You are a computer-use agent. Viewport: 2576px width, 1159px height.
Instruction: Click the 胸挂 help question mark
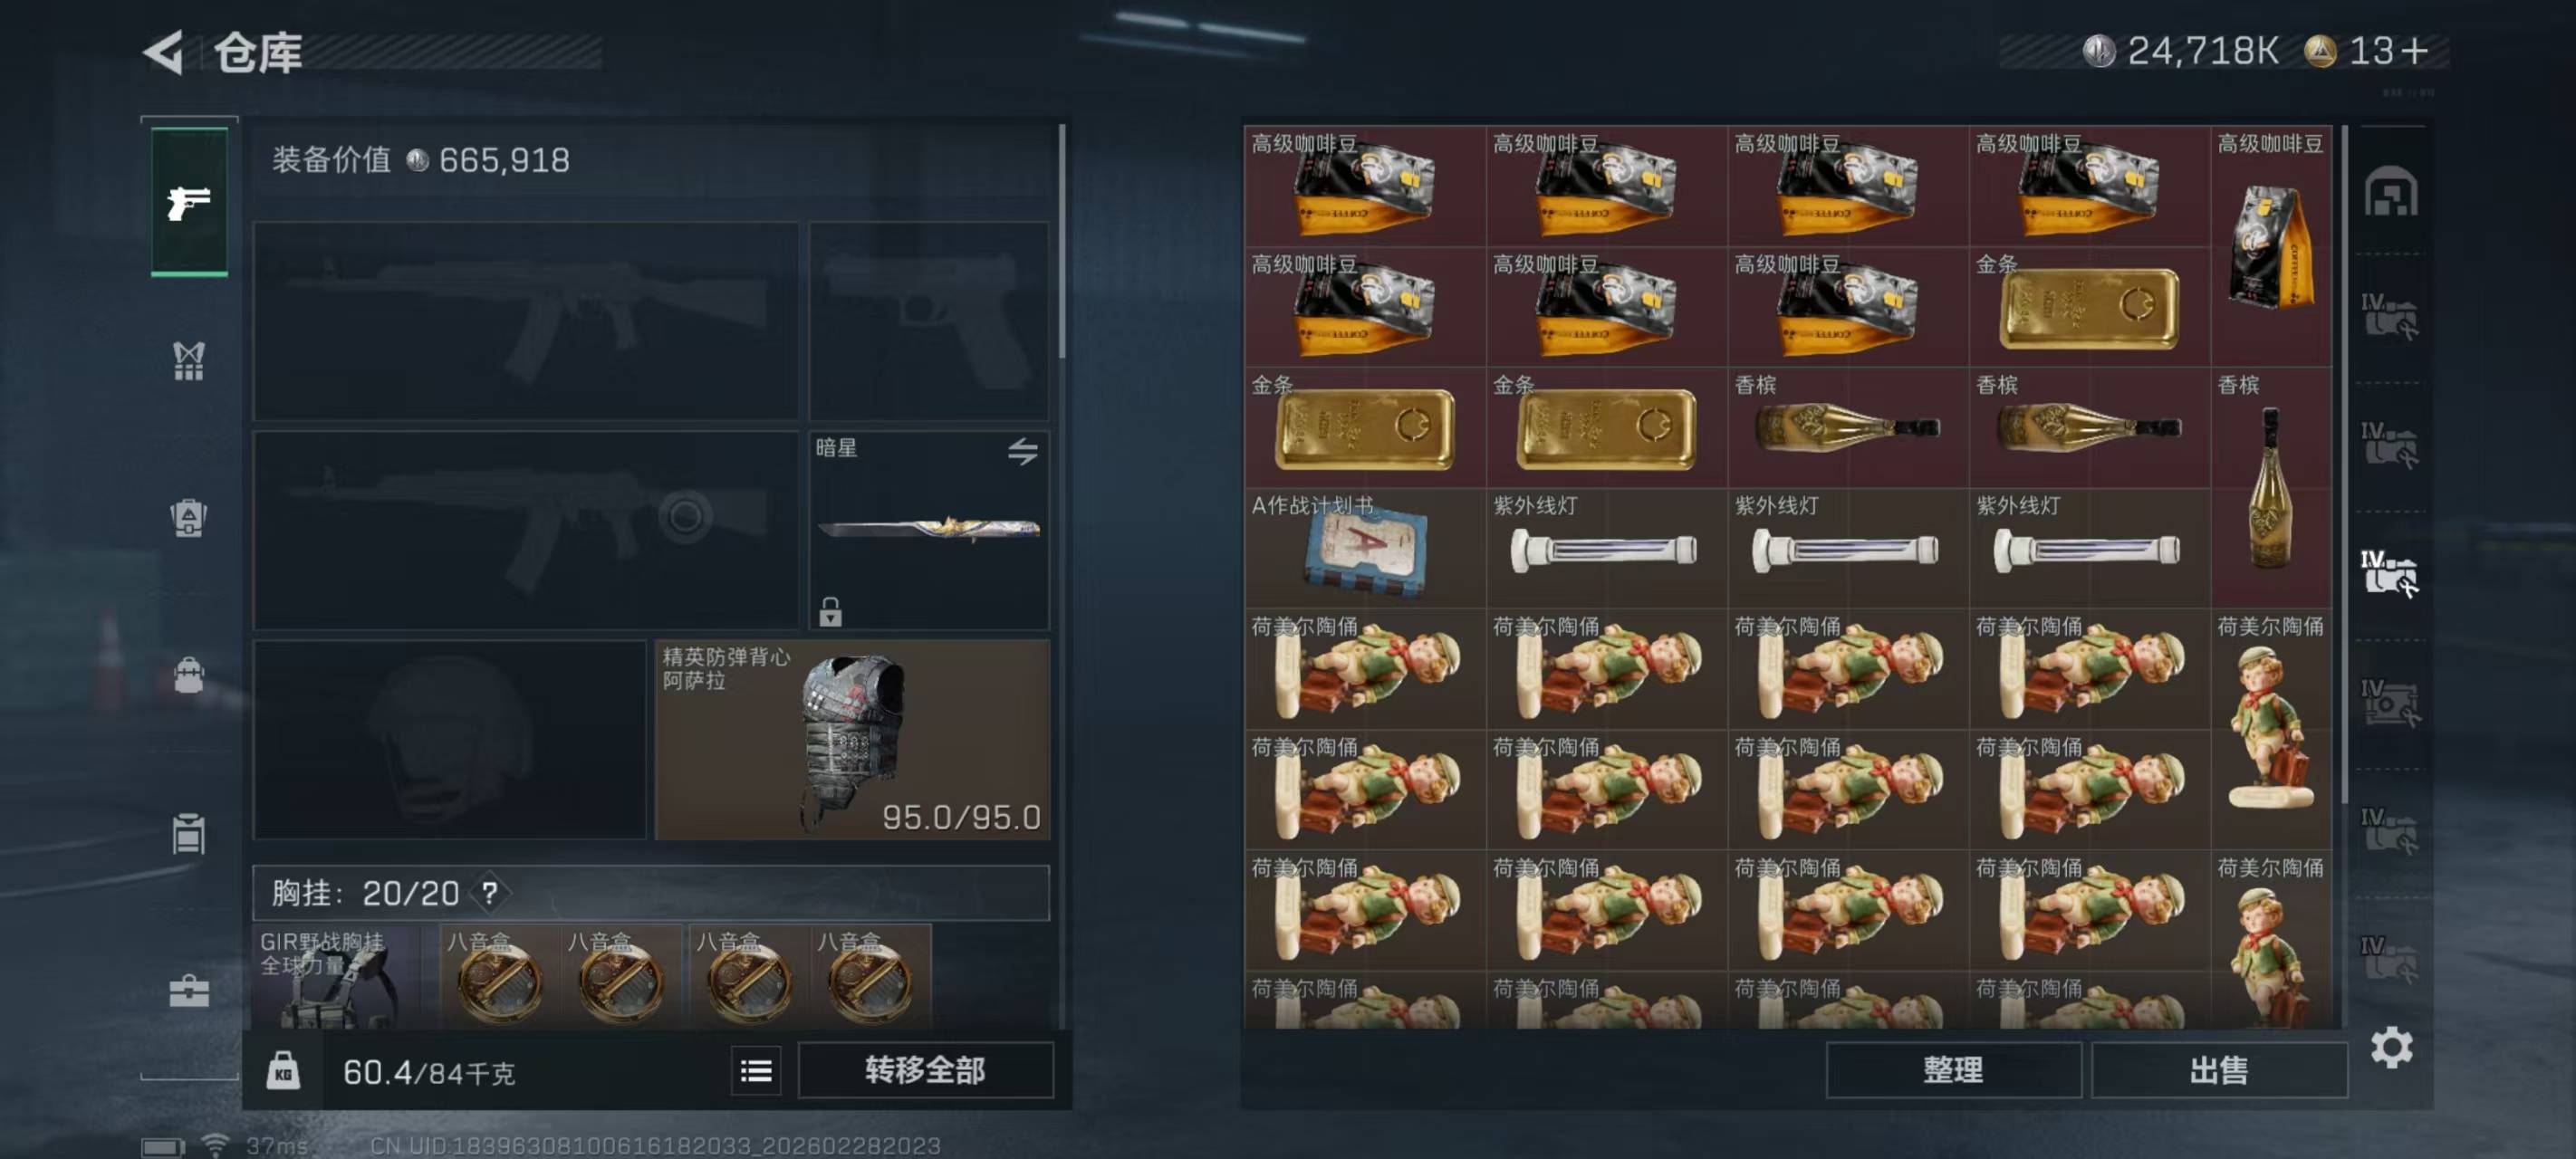[489, 892]
